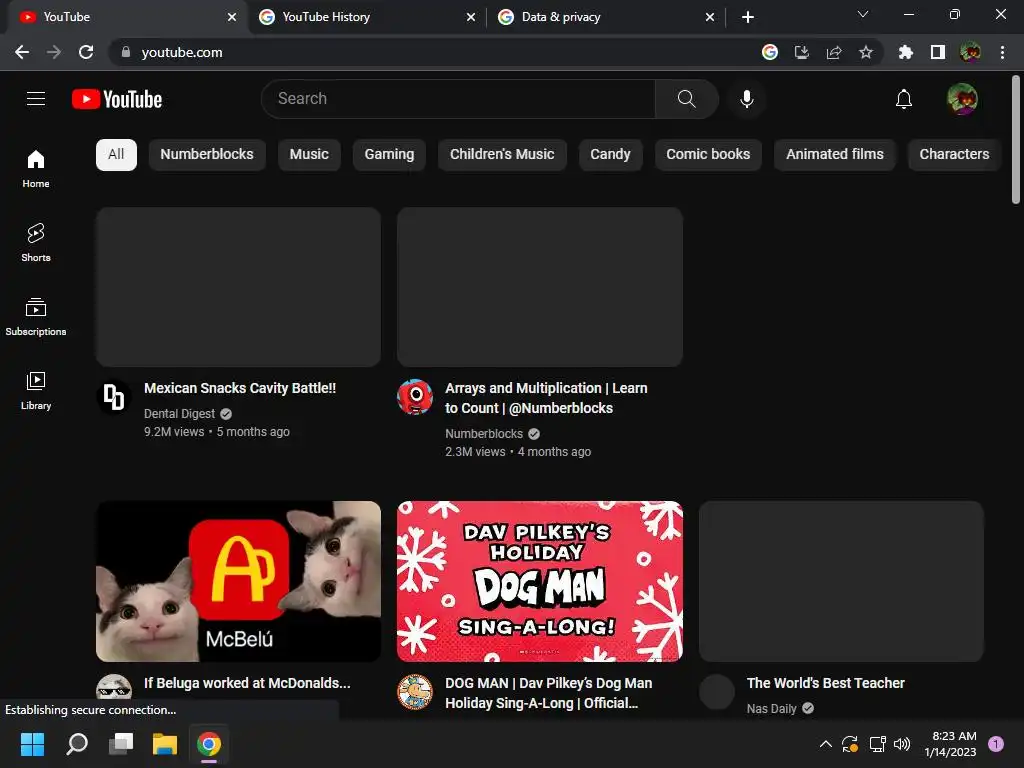Open Dental Digest channel name link
1024x768 pixels.
(180, 413)
